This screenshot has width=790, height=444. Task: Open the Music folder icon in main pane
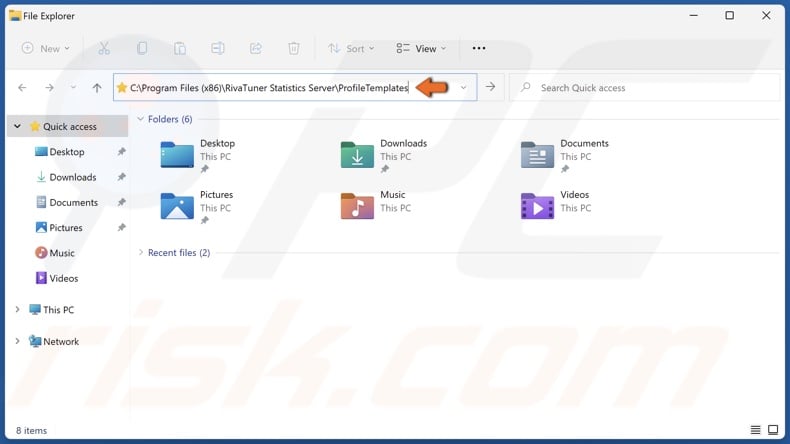[357, 206]
